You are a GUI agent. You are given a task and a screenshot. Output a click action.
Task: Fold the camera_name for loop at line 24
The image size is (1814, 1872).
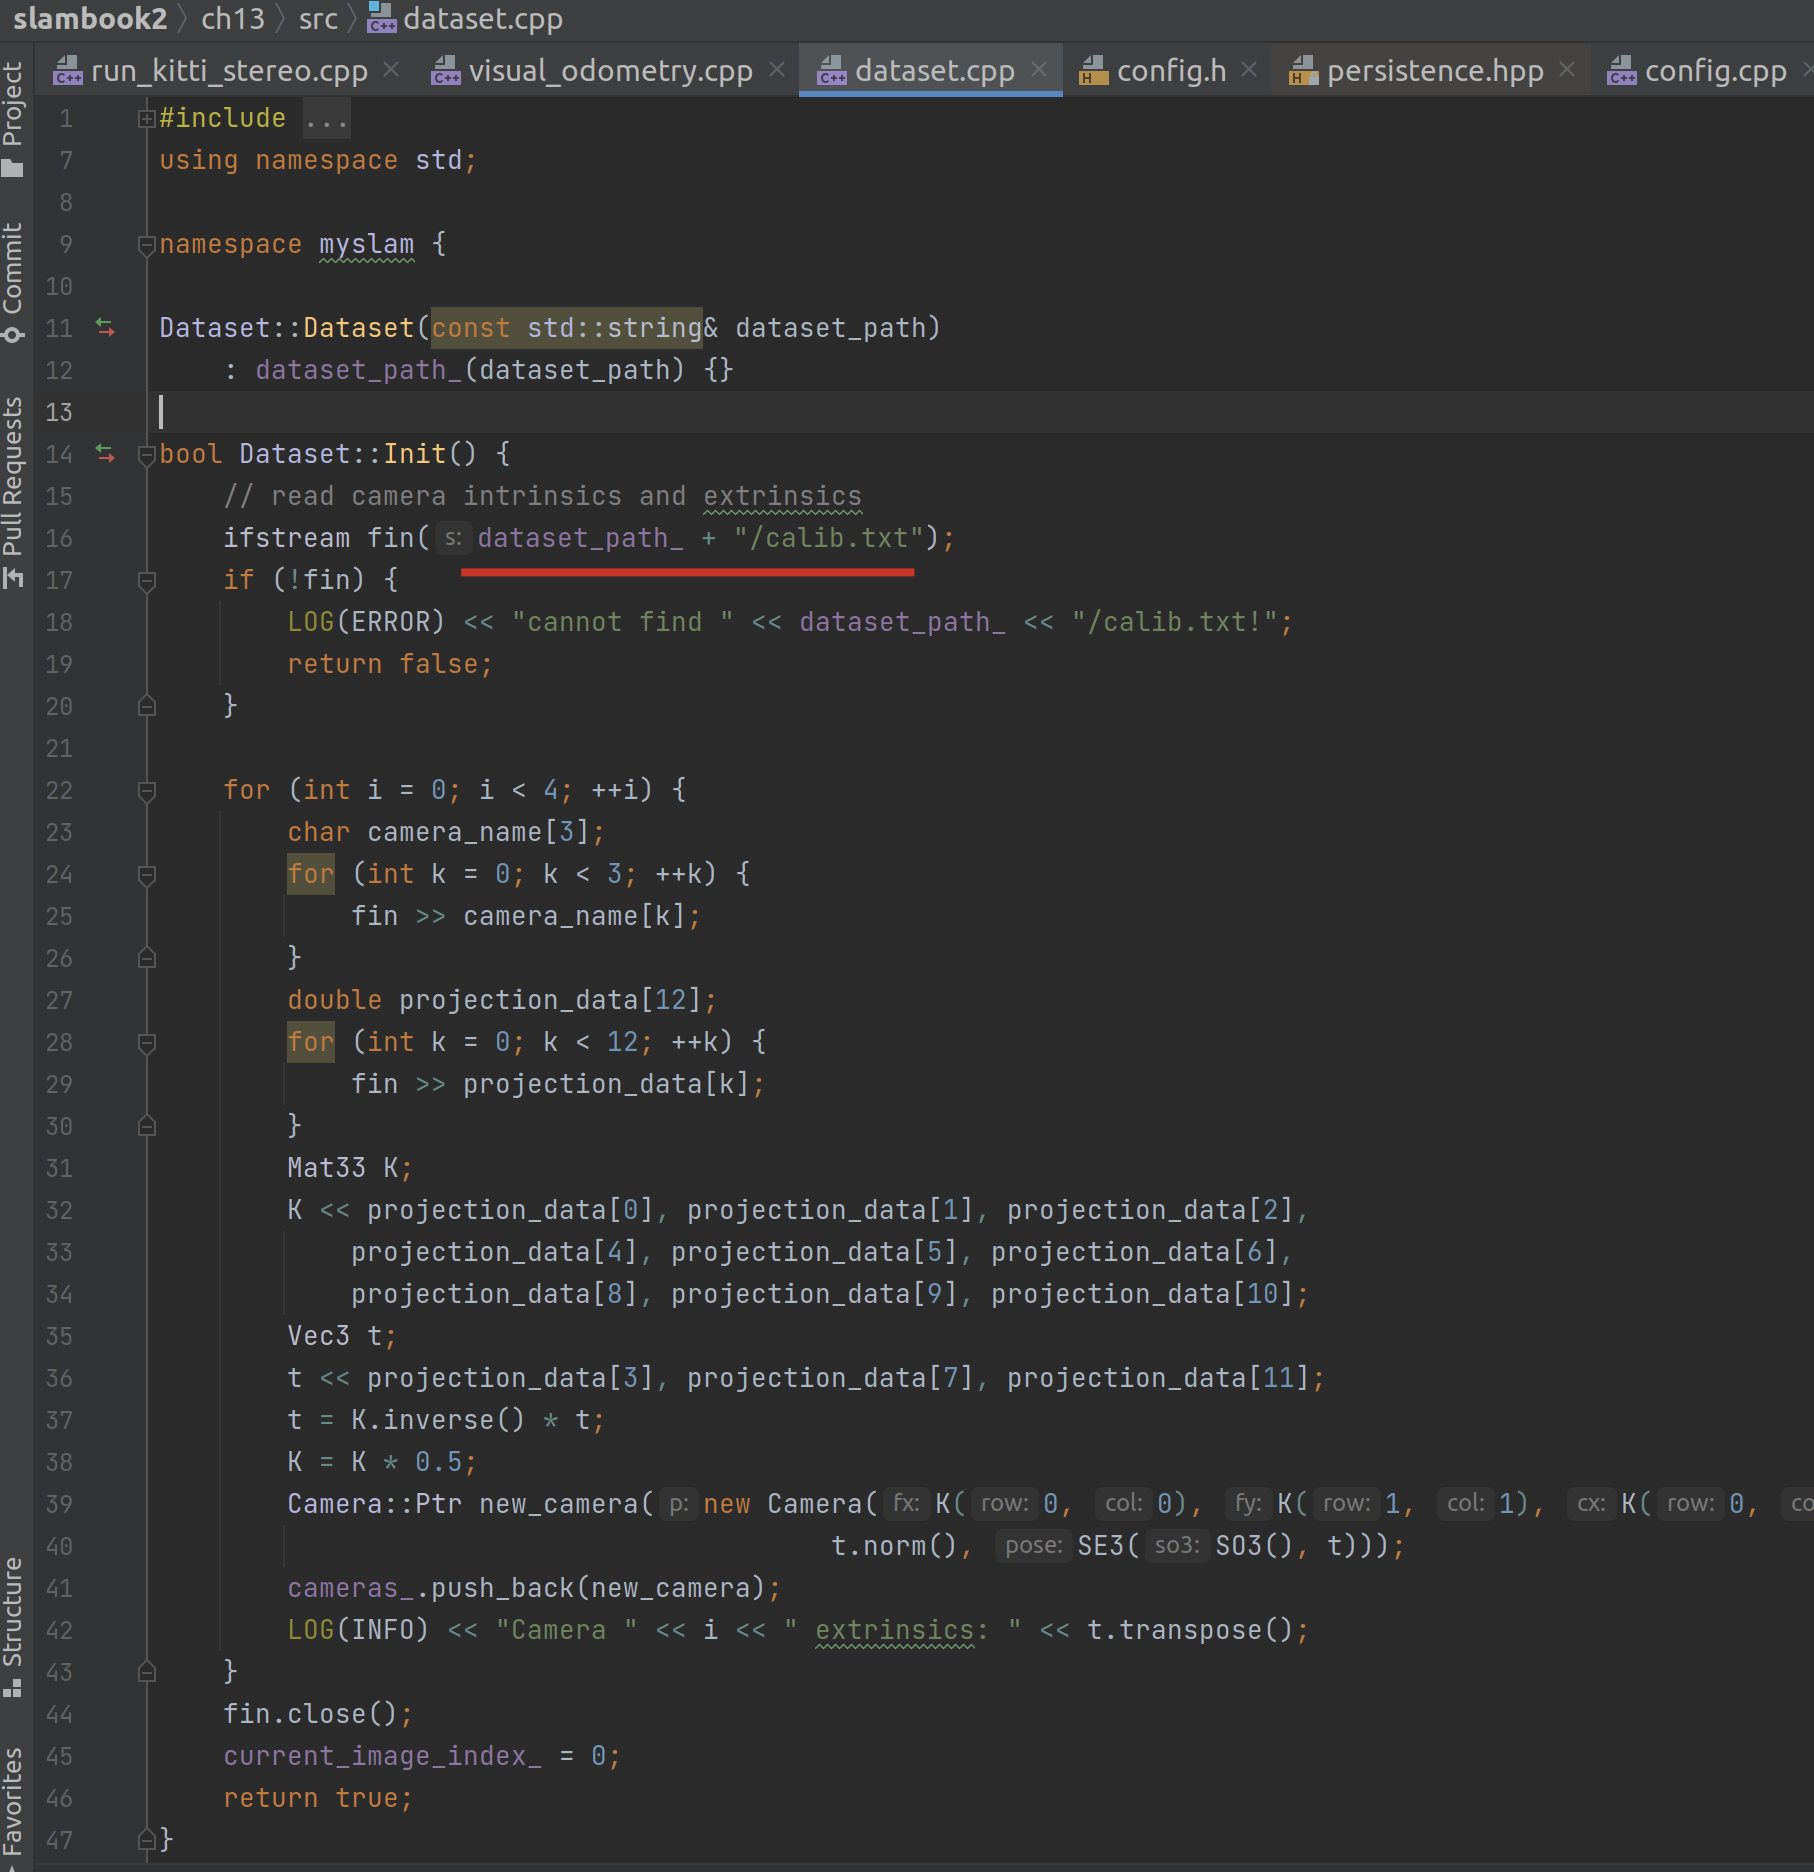[146, 875]
